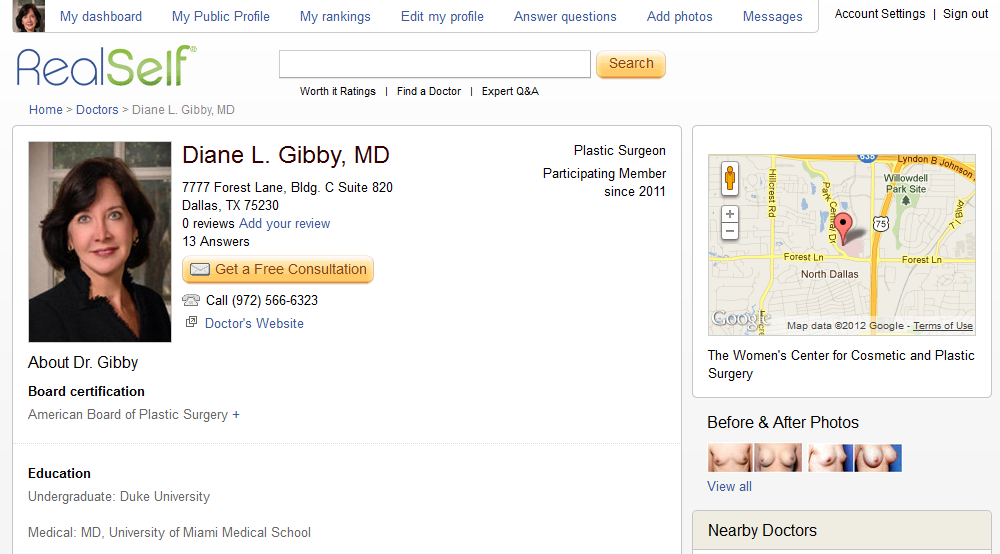Click Add your review link

point(284,224)
